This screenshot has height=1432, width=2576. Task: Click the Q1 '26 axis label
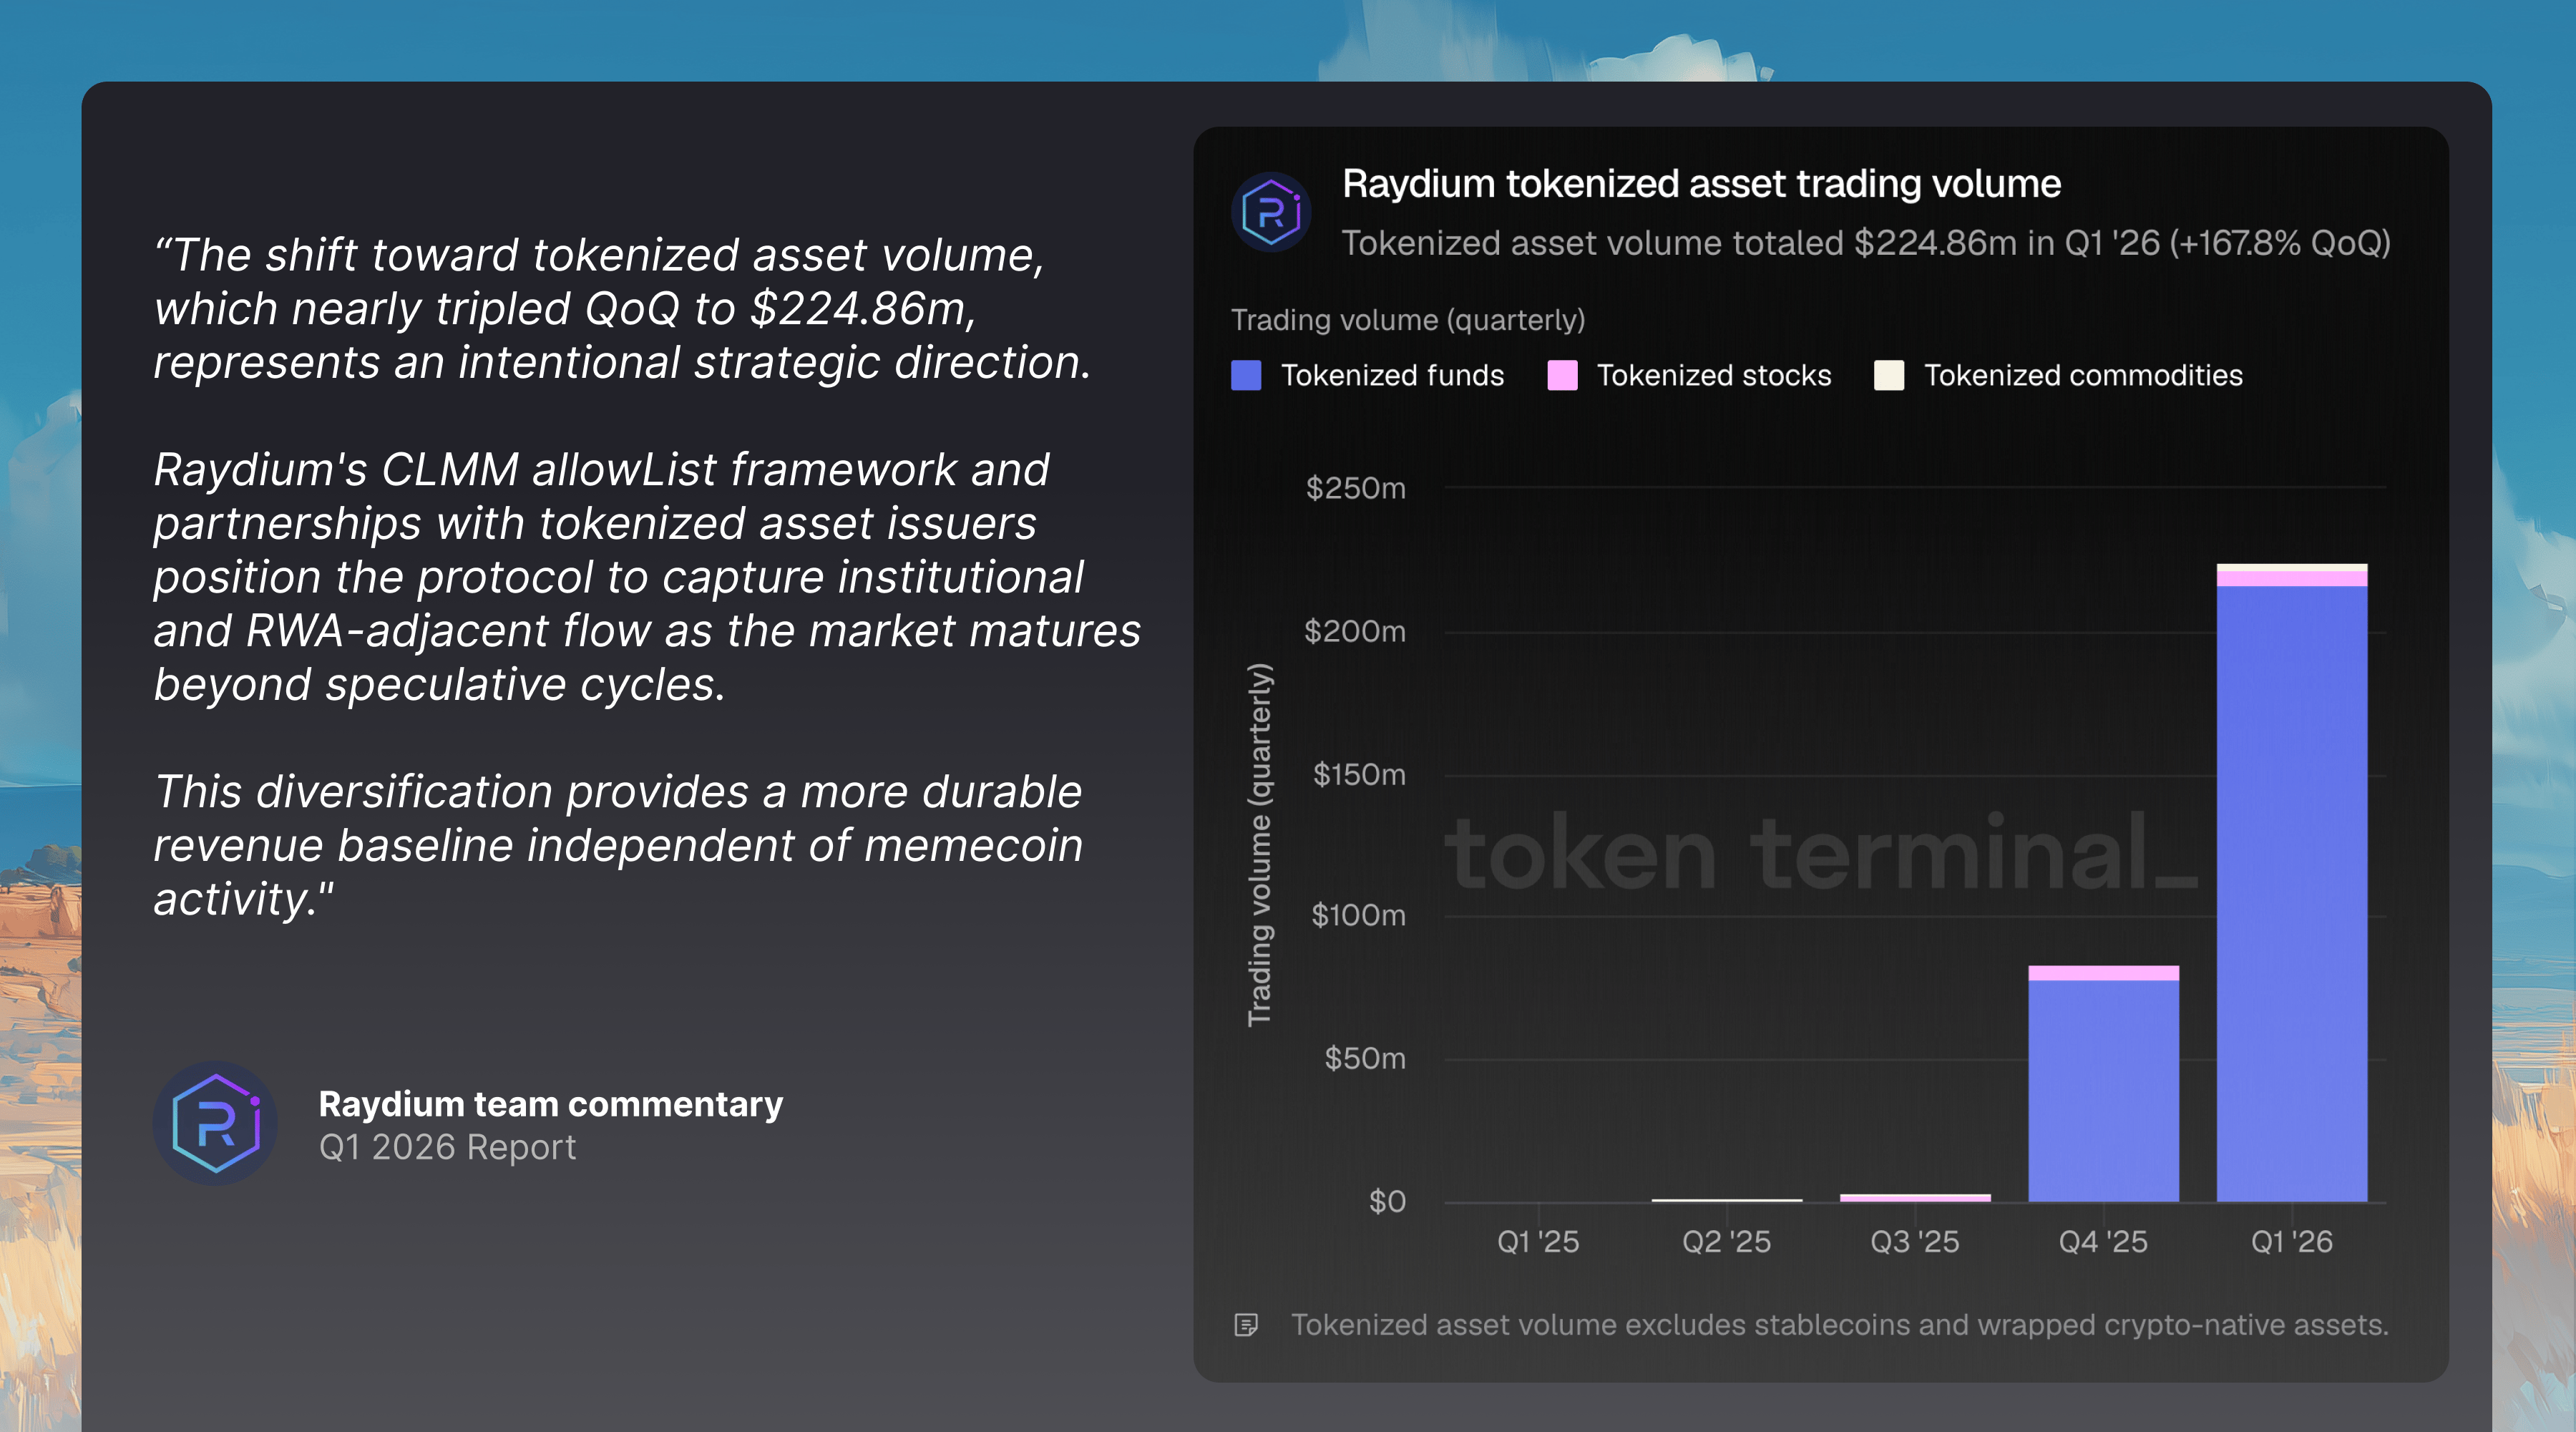click(2291, 1241)
